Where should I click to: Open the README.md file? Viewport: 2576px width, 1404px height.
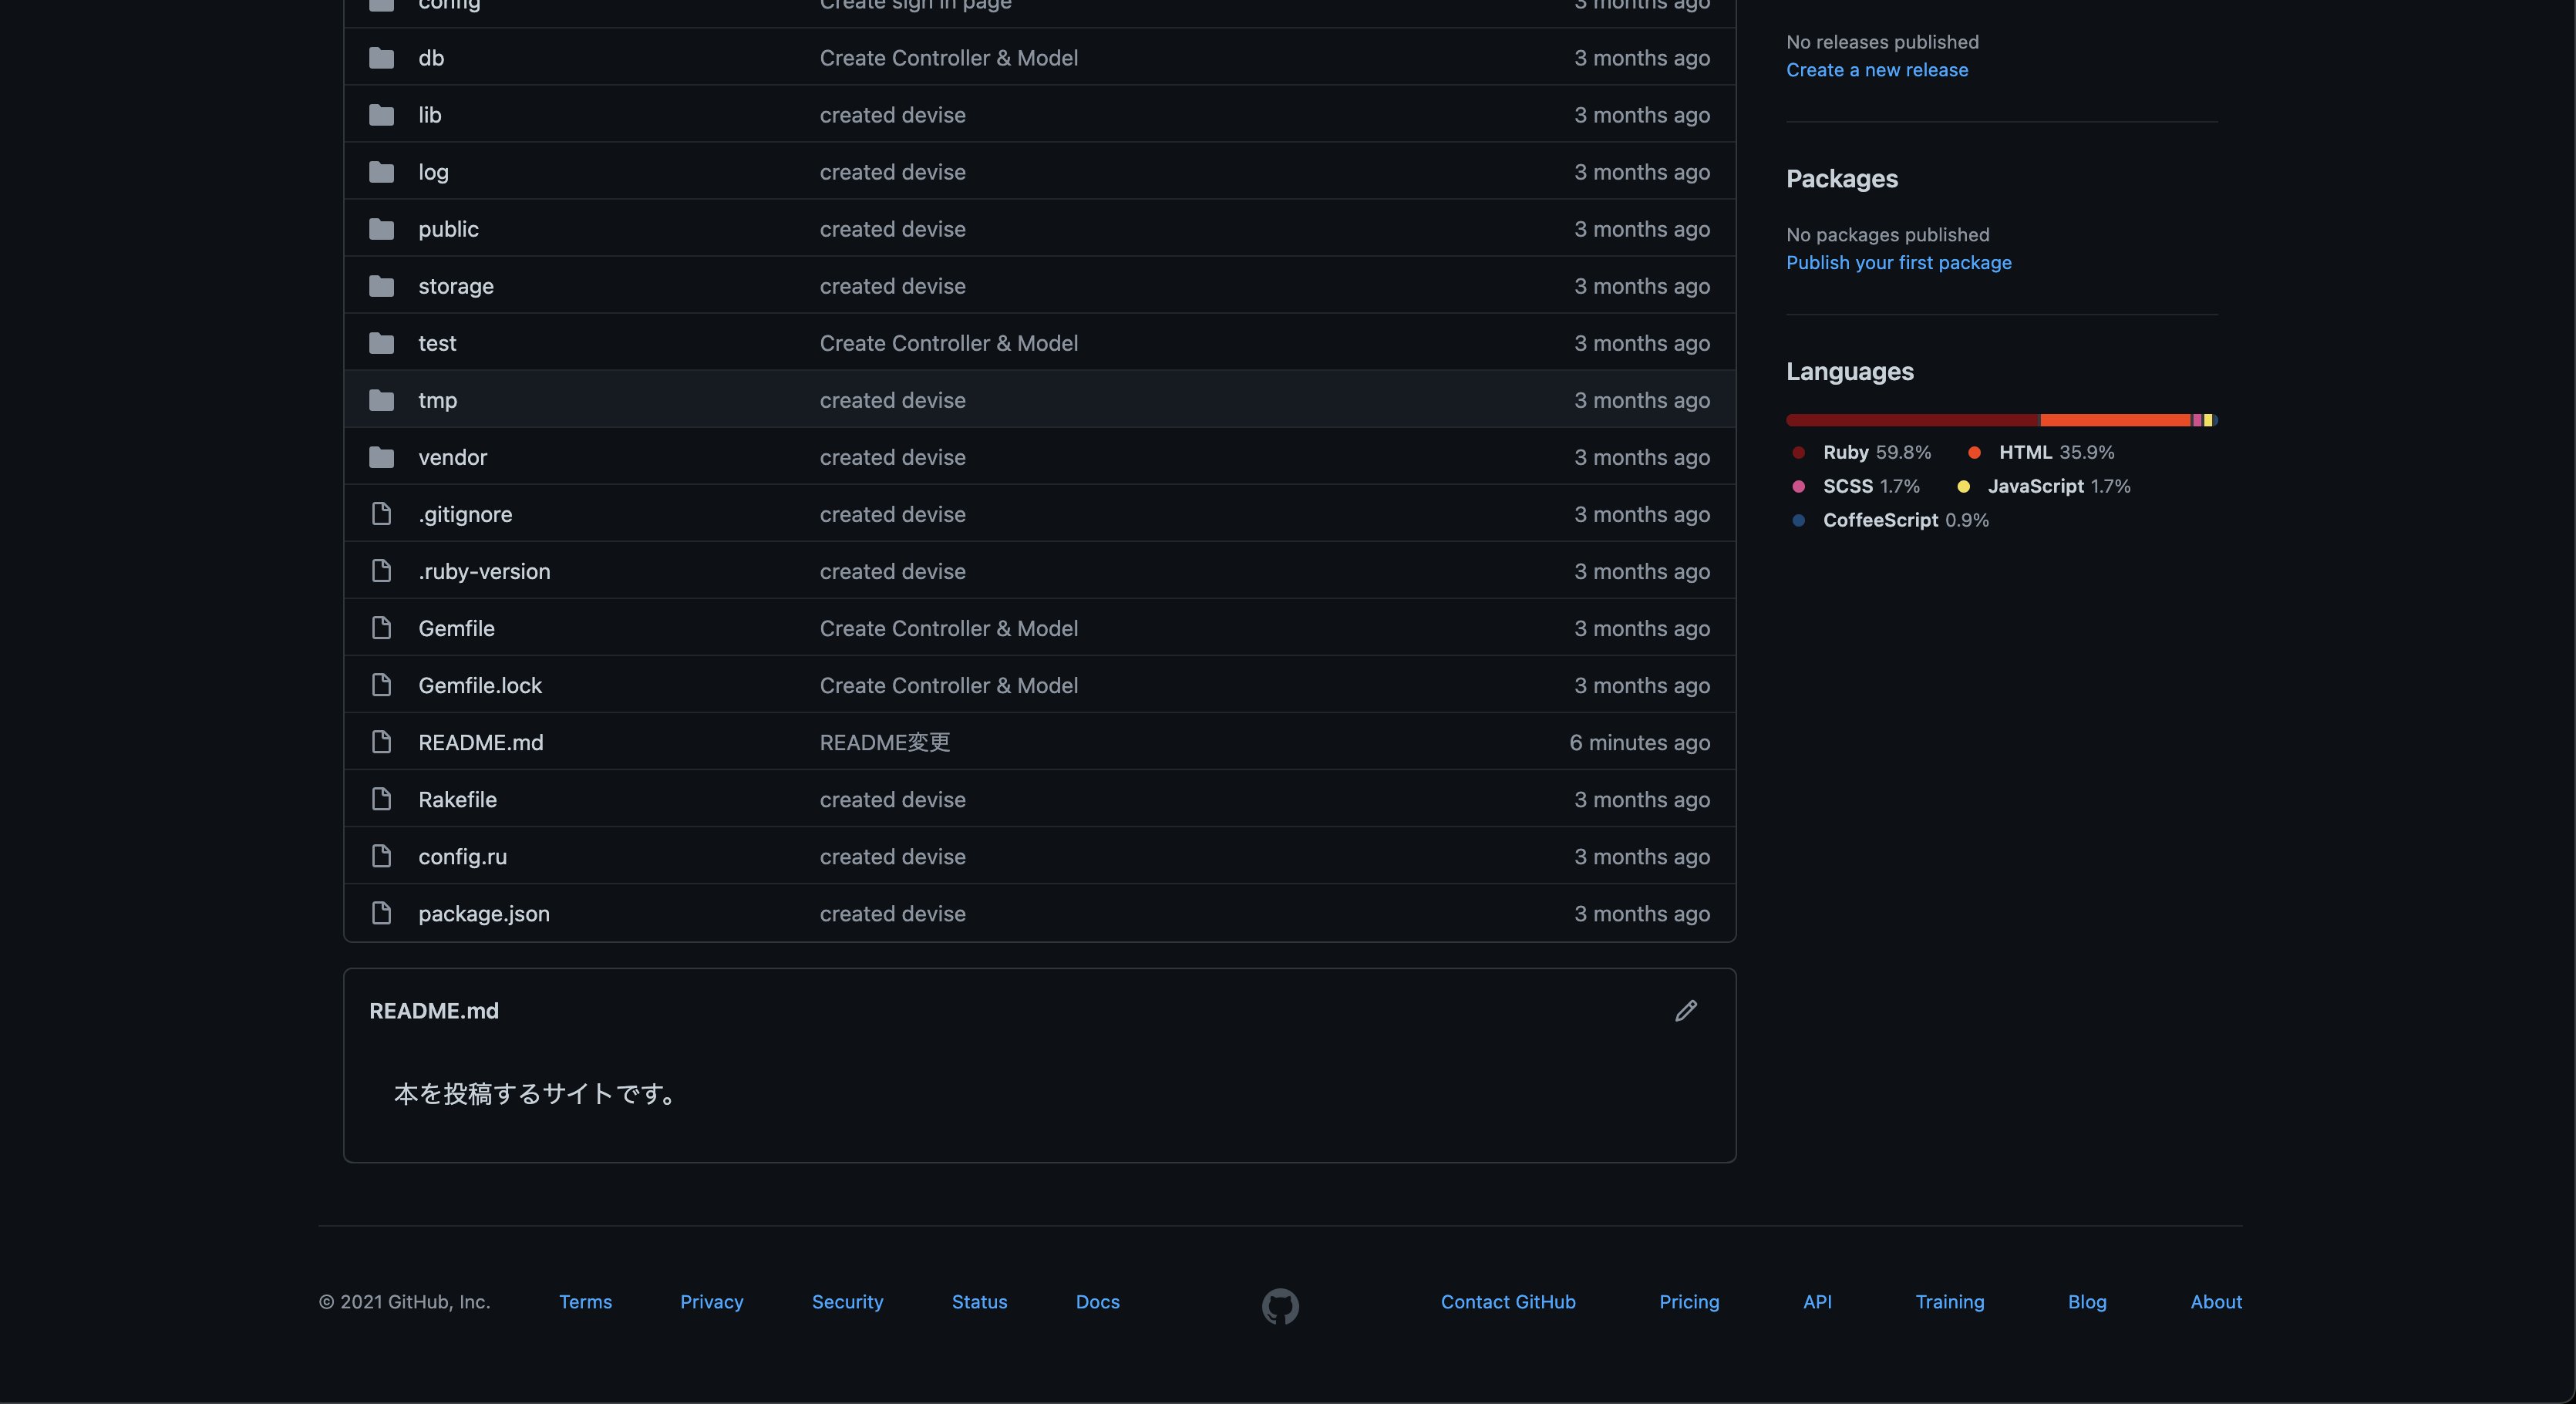pos(480,742)
